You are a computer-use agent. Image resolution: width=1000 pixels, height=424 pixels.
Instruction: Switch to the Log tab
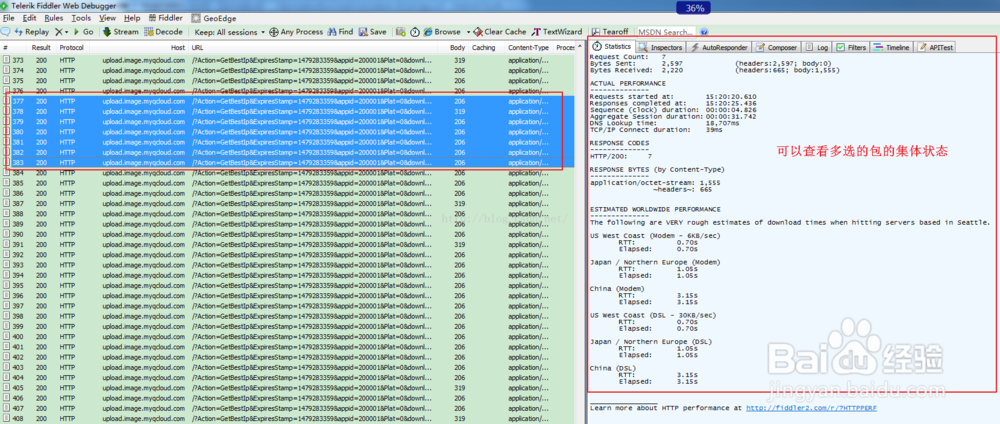tap(818, 47)
